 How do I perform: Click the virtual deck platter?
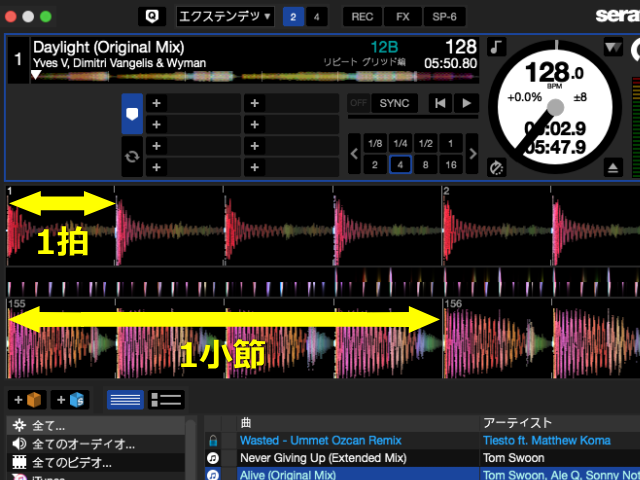coord(555,108)
